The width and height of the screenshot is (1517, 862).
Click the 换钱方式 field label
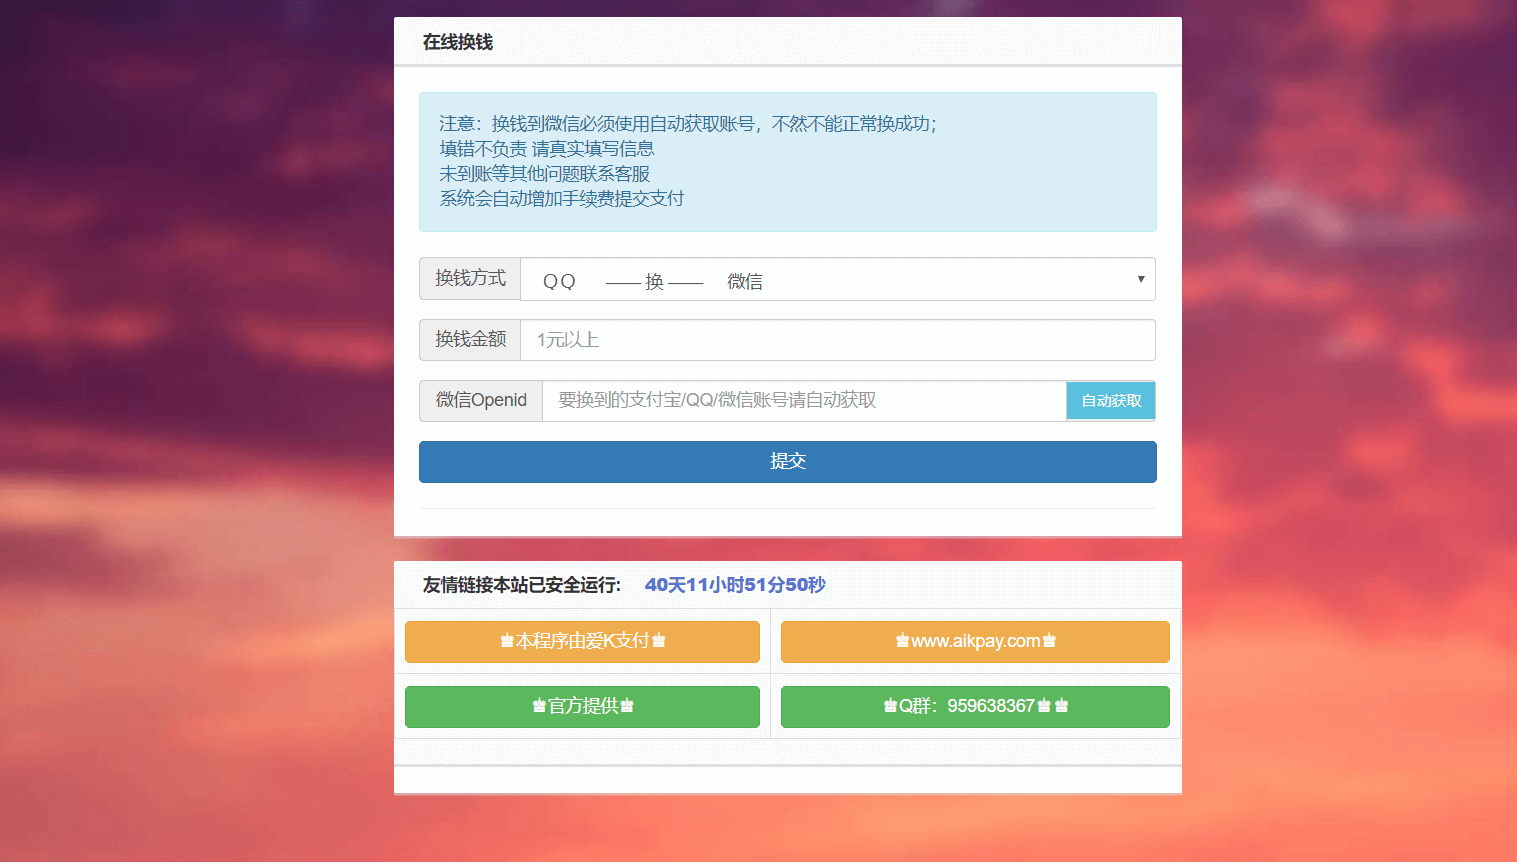point(470,279)
